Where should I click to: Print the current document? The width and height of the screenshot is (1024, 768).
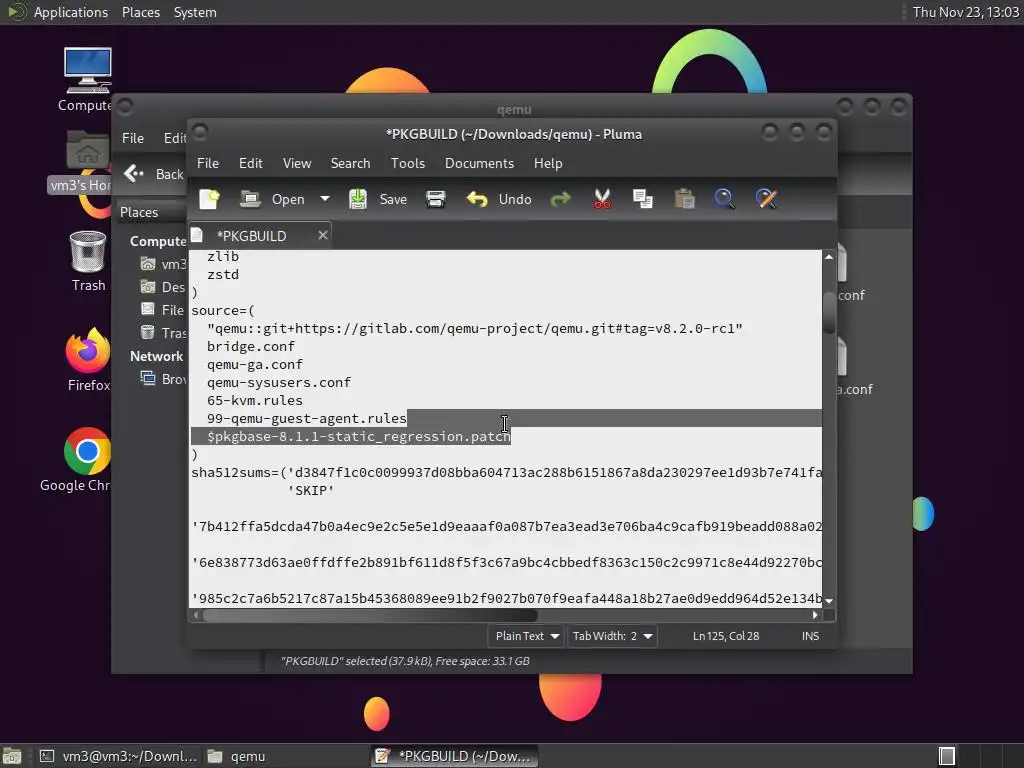coord(436,199)
